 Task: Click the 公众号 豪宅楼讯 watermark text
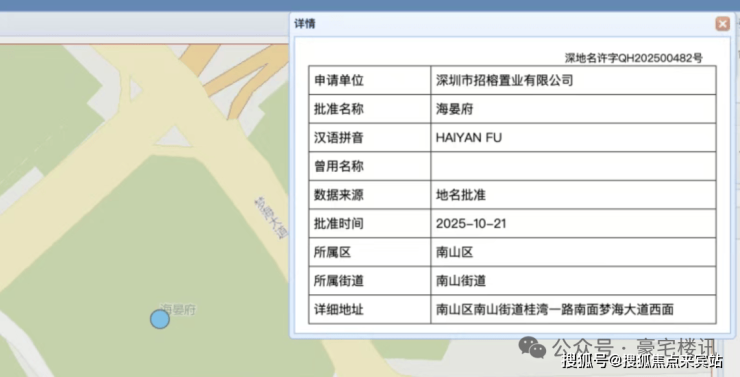point(634,348)
